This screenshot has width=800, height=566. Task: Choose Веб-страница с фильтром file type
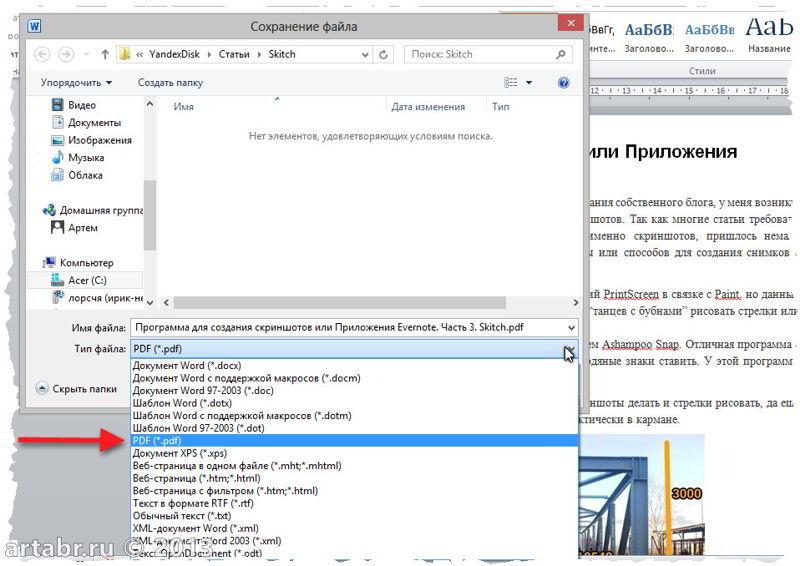pos(354,490)
